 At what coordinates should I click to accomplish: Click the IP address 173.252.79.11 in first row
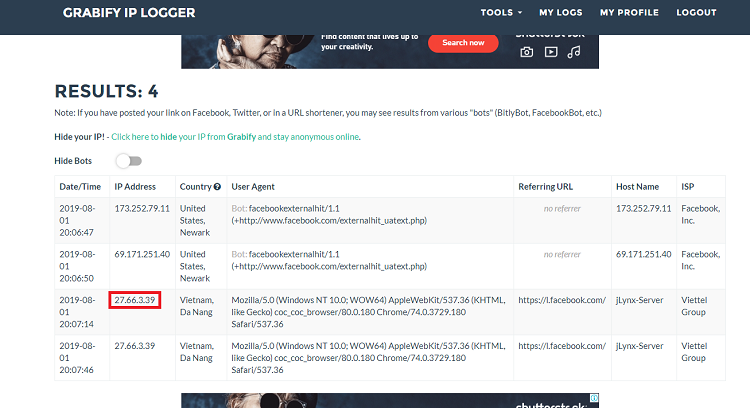142,209
